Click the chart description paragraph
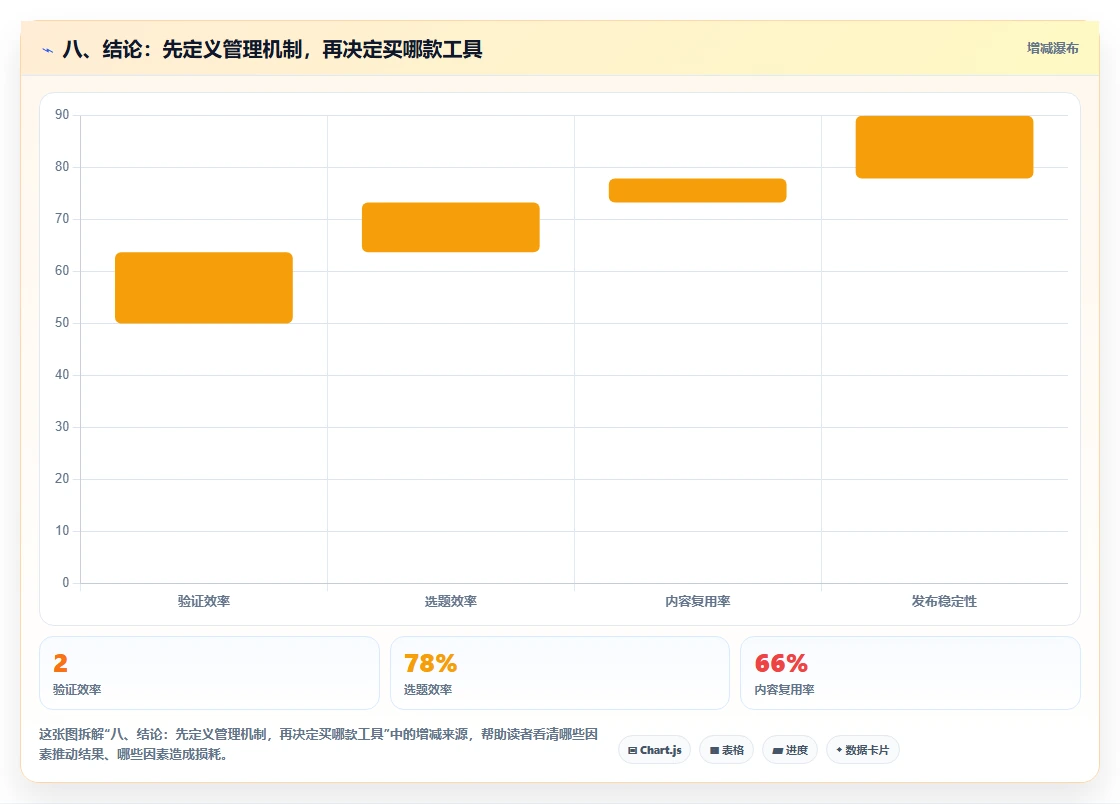1120x804 pixels. pos(319,744)
